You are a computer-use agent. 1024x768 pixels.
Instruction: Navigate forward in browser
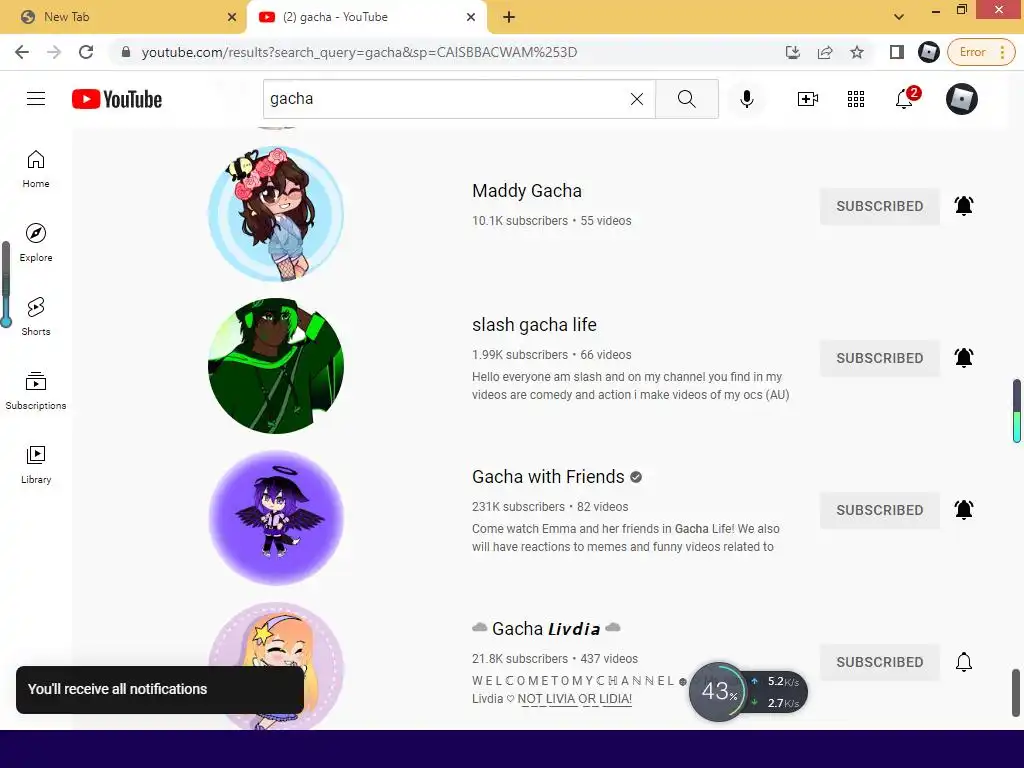coord(54,52)
